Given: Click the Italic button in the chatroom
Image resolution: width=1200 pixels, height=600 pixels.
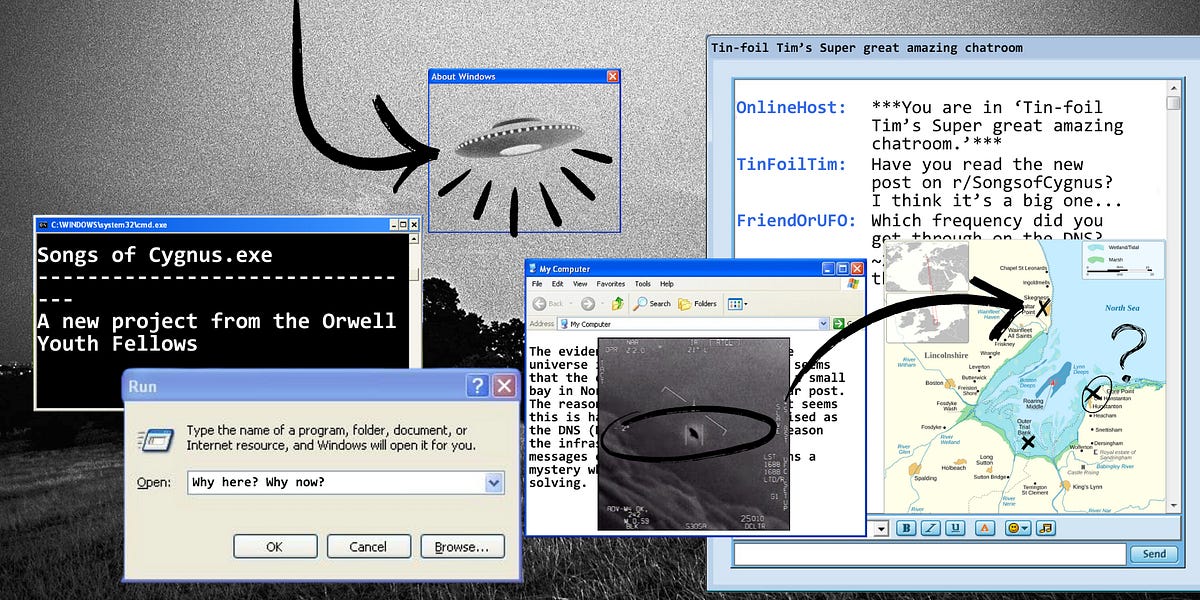Looking at the screenshot, I should coord(931,528).
